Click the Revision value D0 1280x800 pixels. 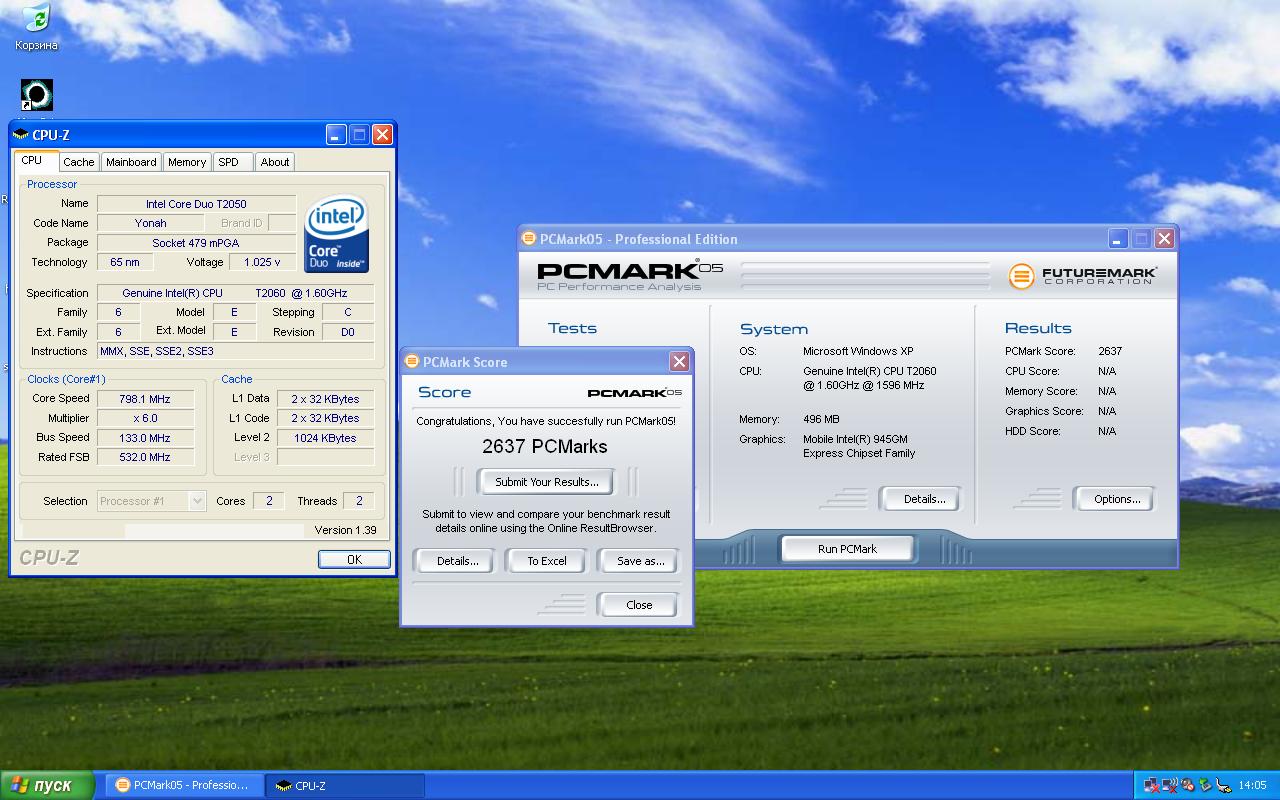pos(348,332)
